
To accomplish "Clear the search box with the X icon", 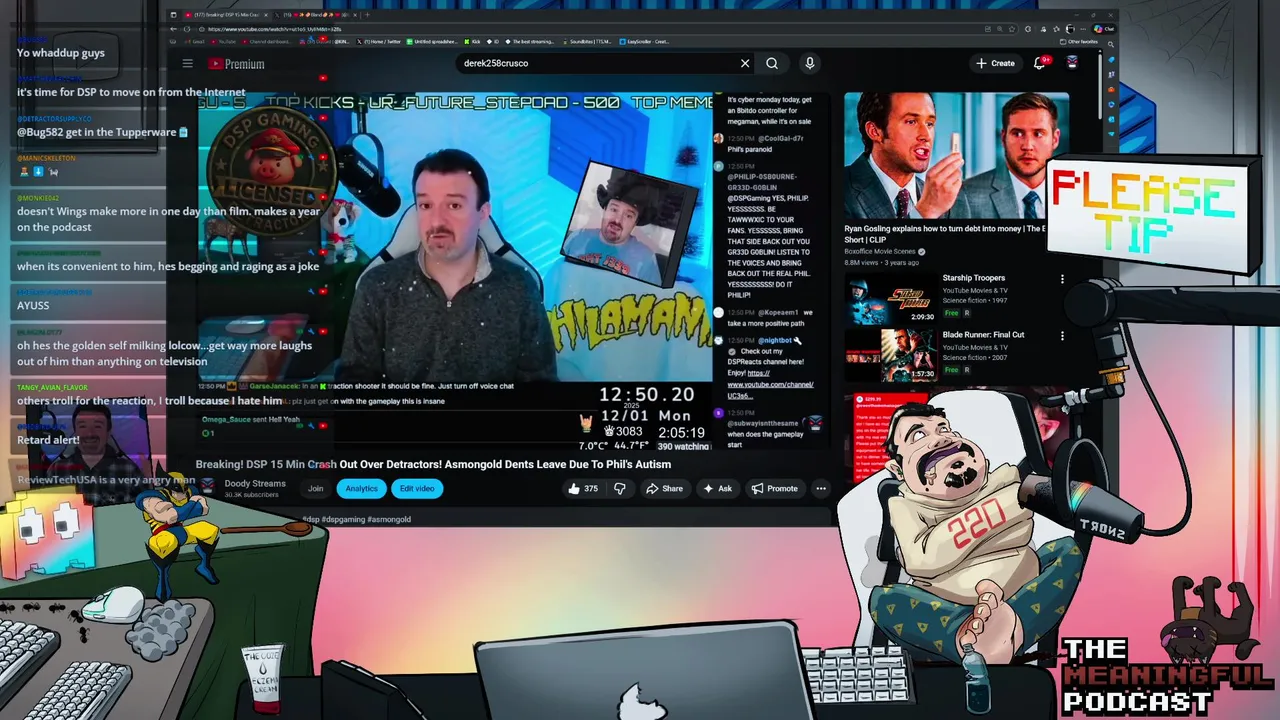I will coord(745,63).
